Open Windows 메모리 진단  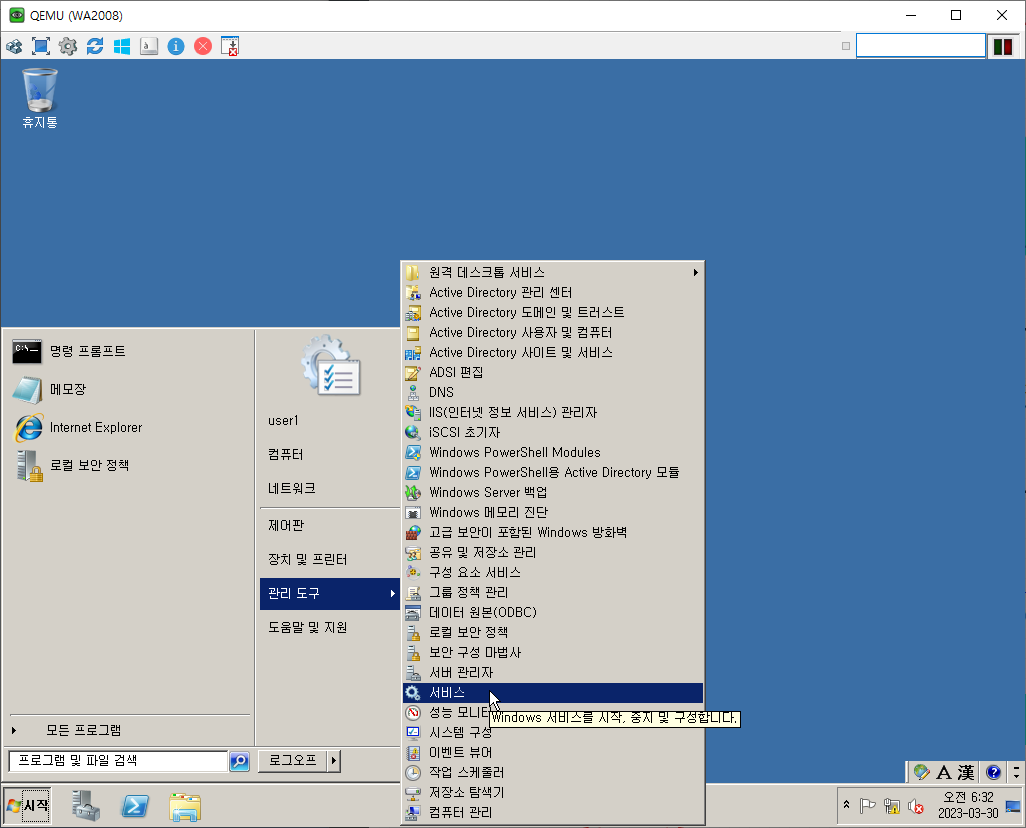pyautogui.click(x=553, y=512)
